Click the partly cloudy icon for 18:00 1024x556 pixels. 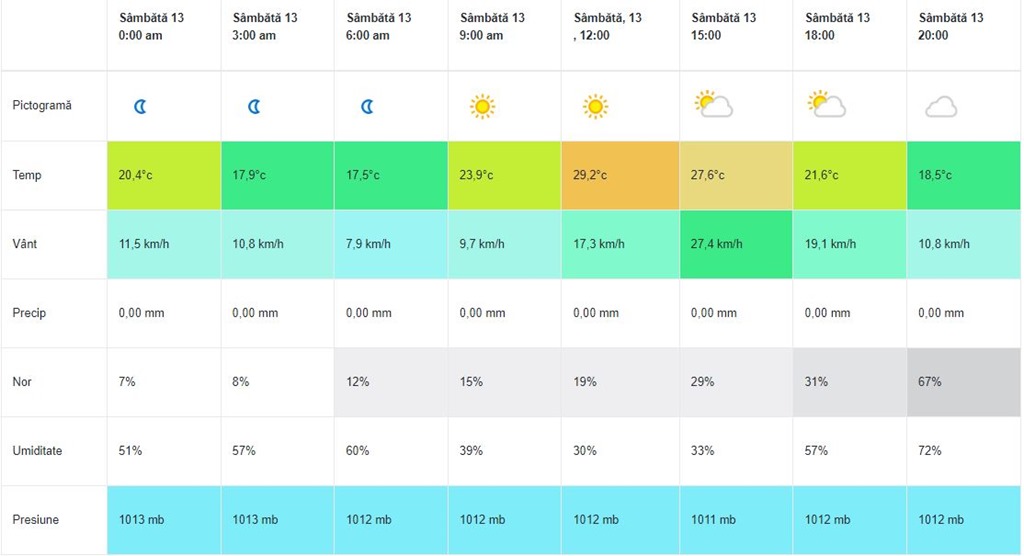click(827, 104)
